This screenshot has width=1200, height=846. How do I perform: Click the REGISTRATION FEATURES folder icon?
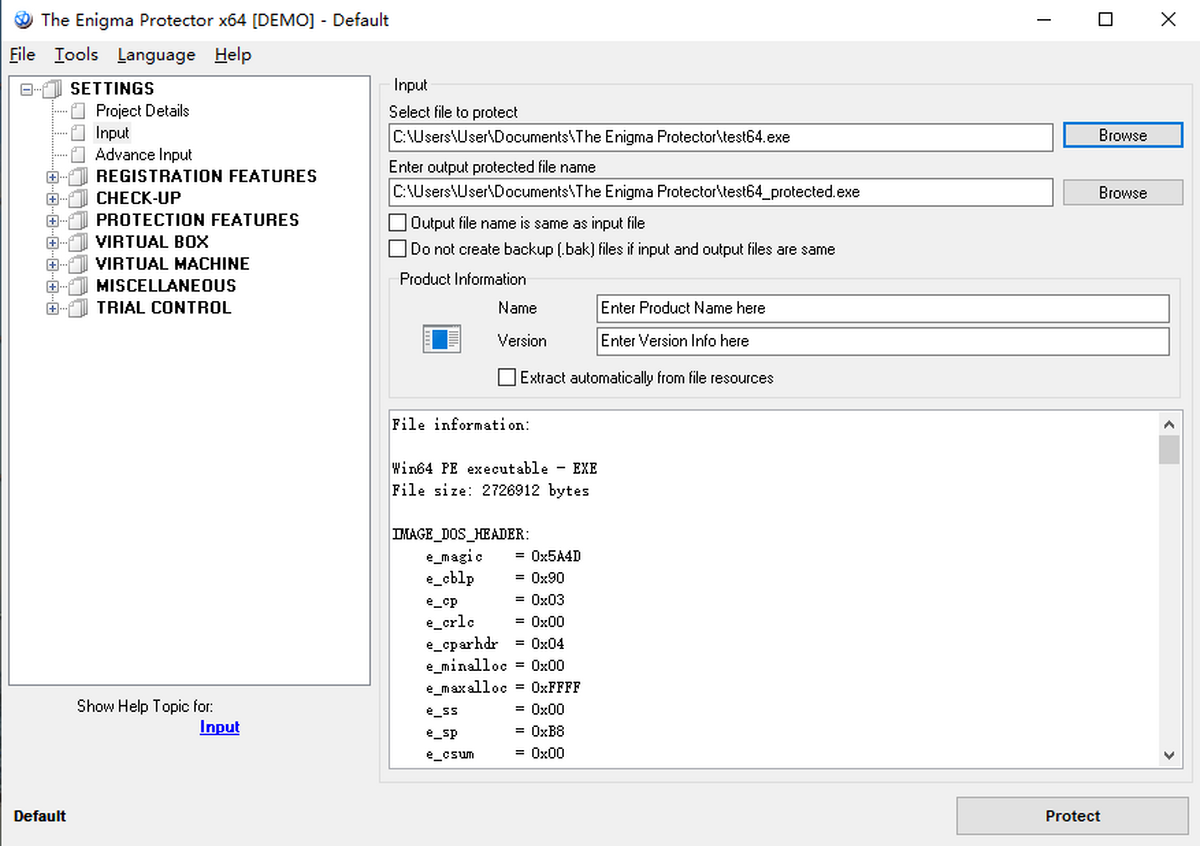[x=78, y=177]
